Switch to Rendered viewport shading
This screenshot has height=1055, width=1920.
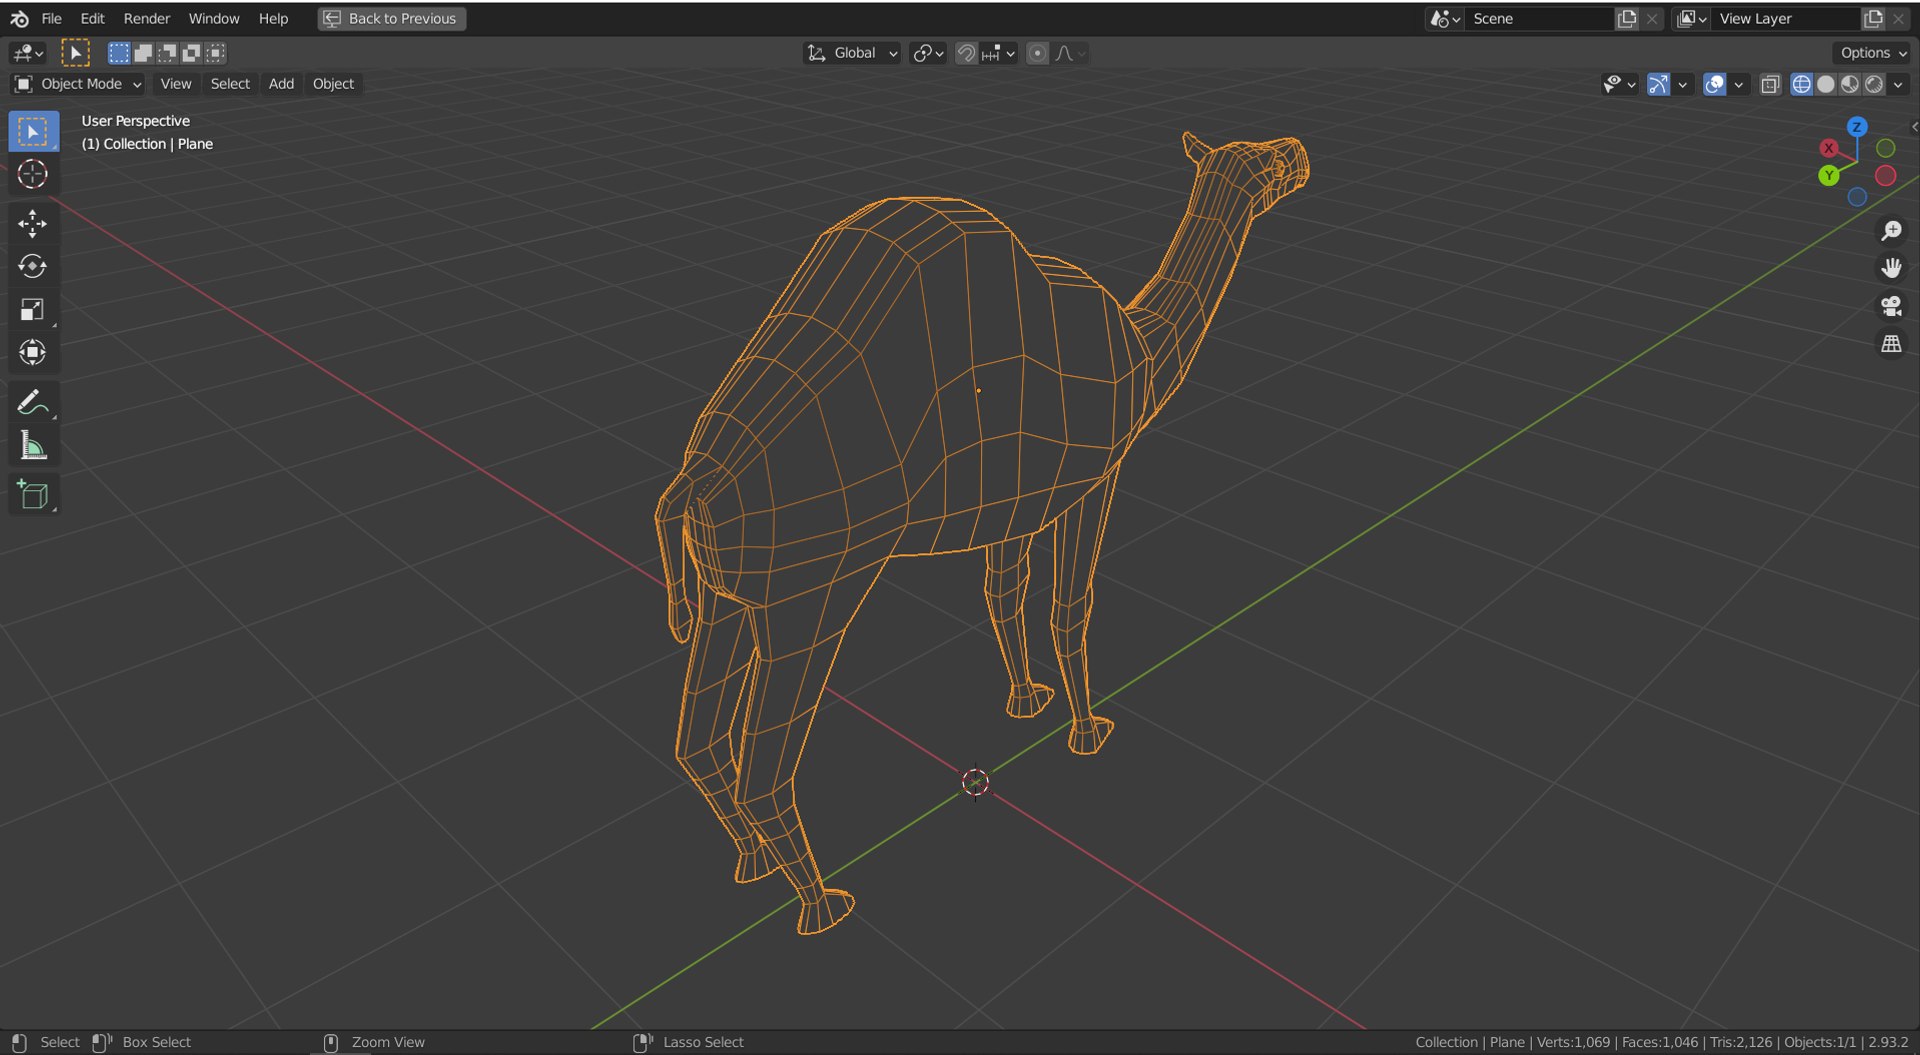(x=1873, y=84)
